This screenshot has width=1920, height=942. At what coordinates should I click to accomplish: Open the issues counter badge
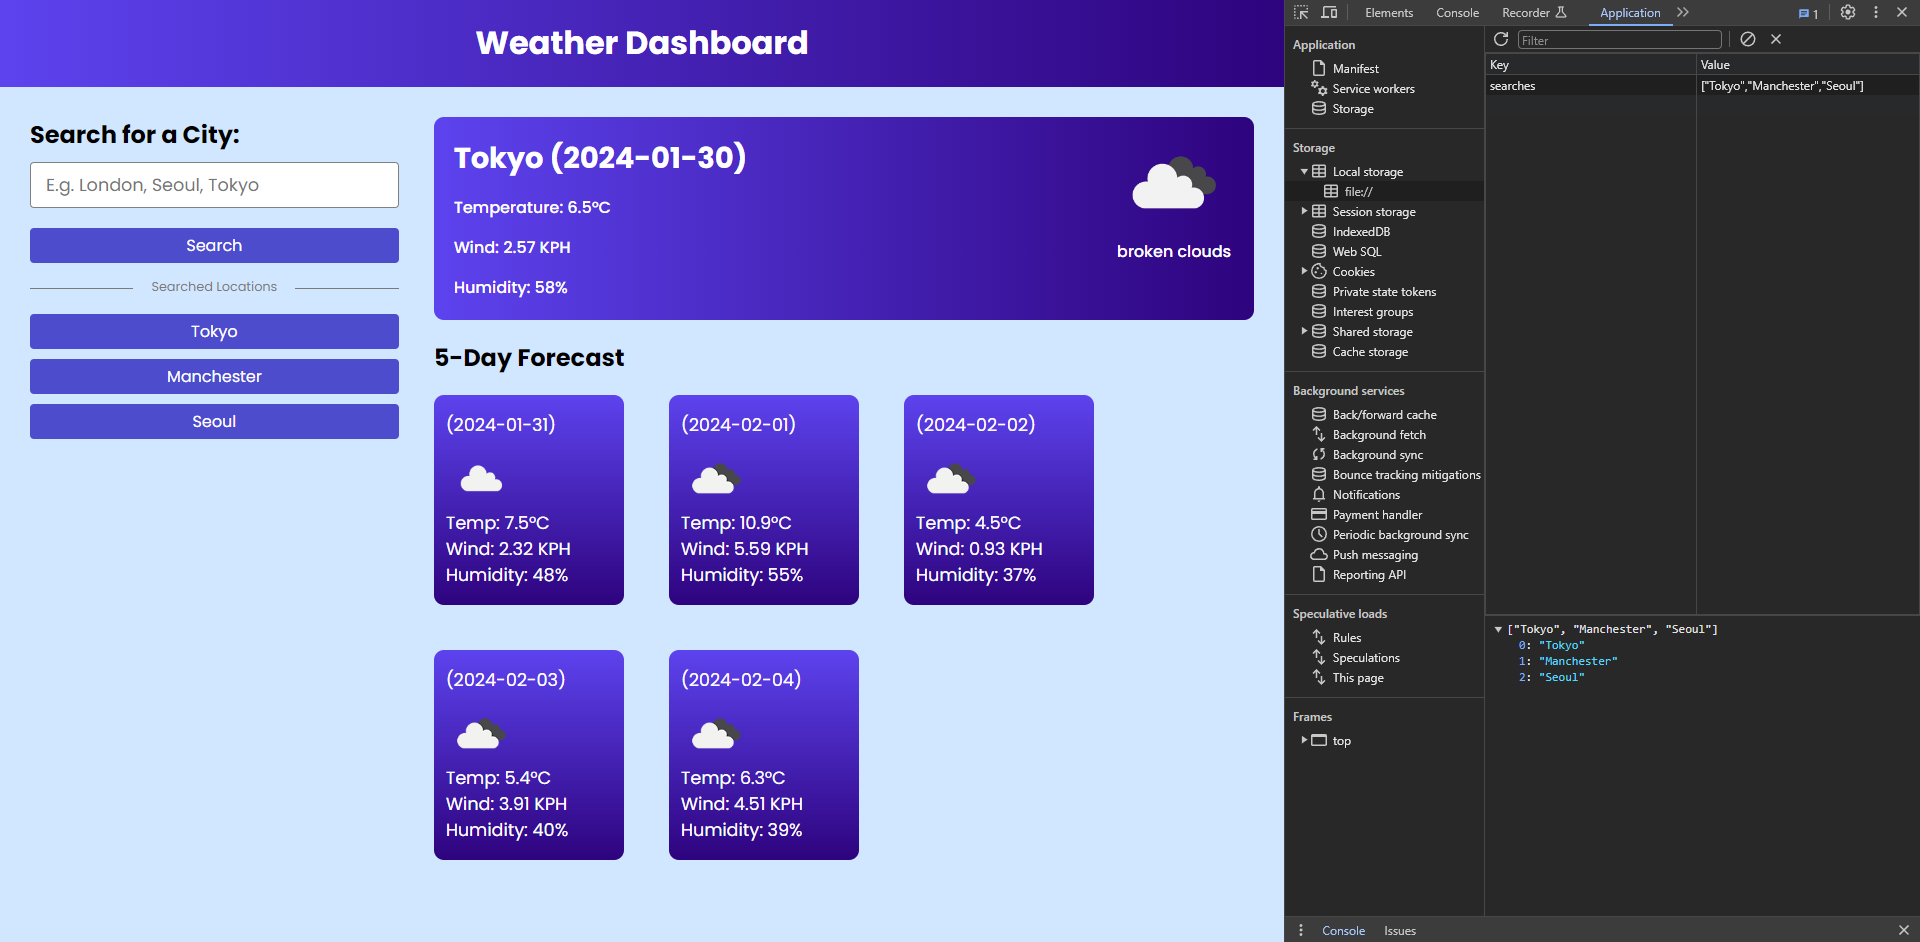(1808, 14)
